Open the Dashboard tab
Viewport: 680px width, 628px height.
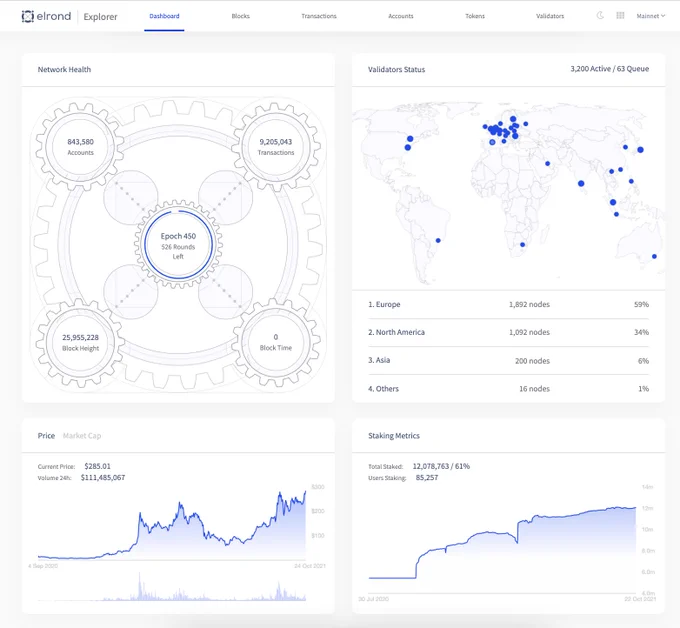(164, 16)
